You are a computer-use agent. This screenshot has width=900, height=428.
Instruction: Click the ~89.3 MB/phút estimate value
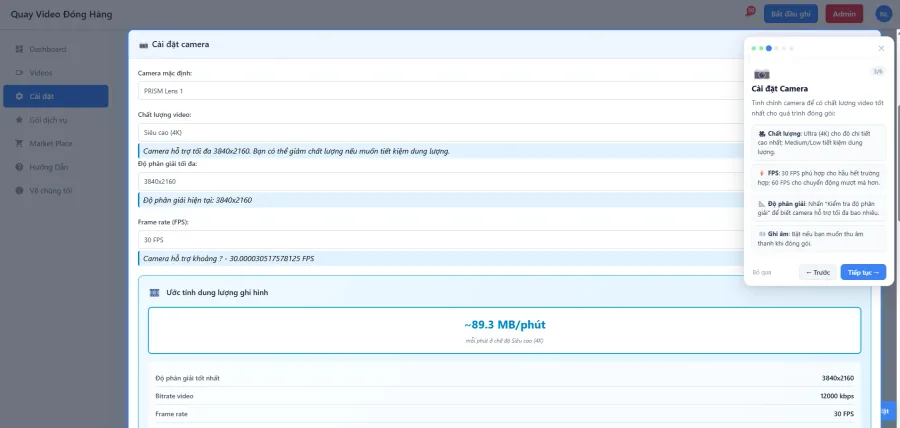505,325
